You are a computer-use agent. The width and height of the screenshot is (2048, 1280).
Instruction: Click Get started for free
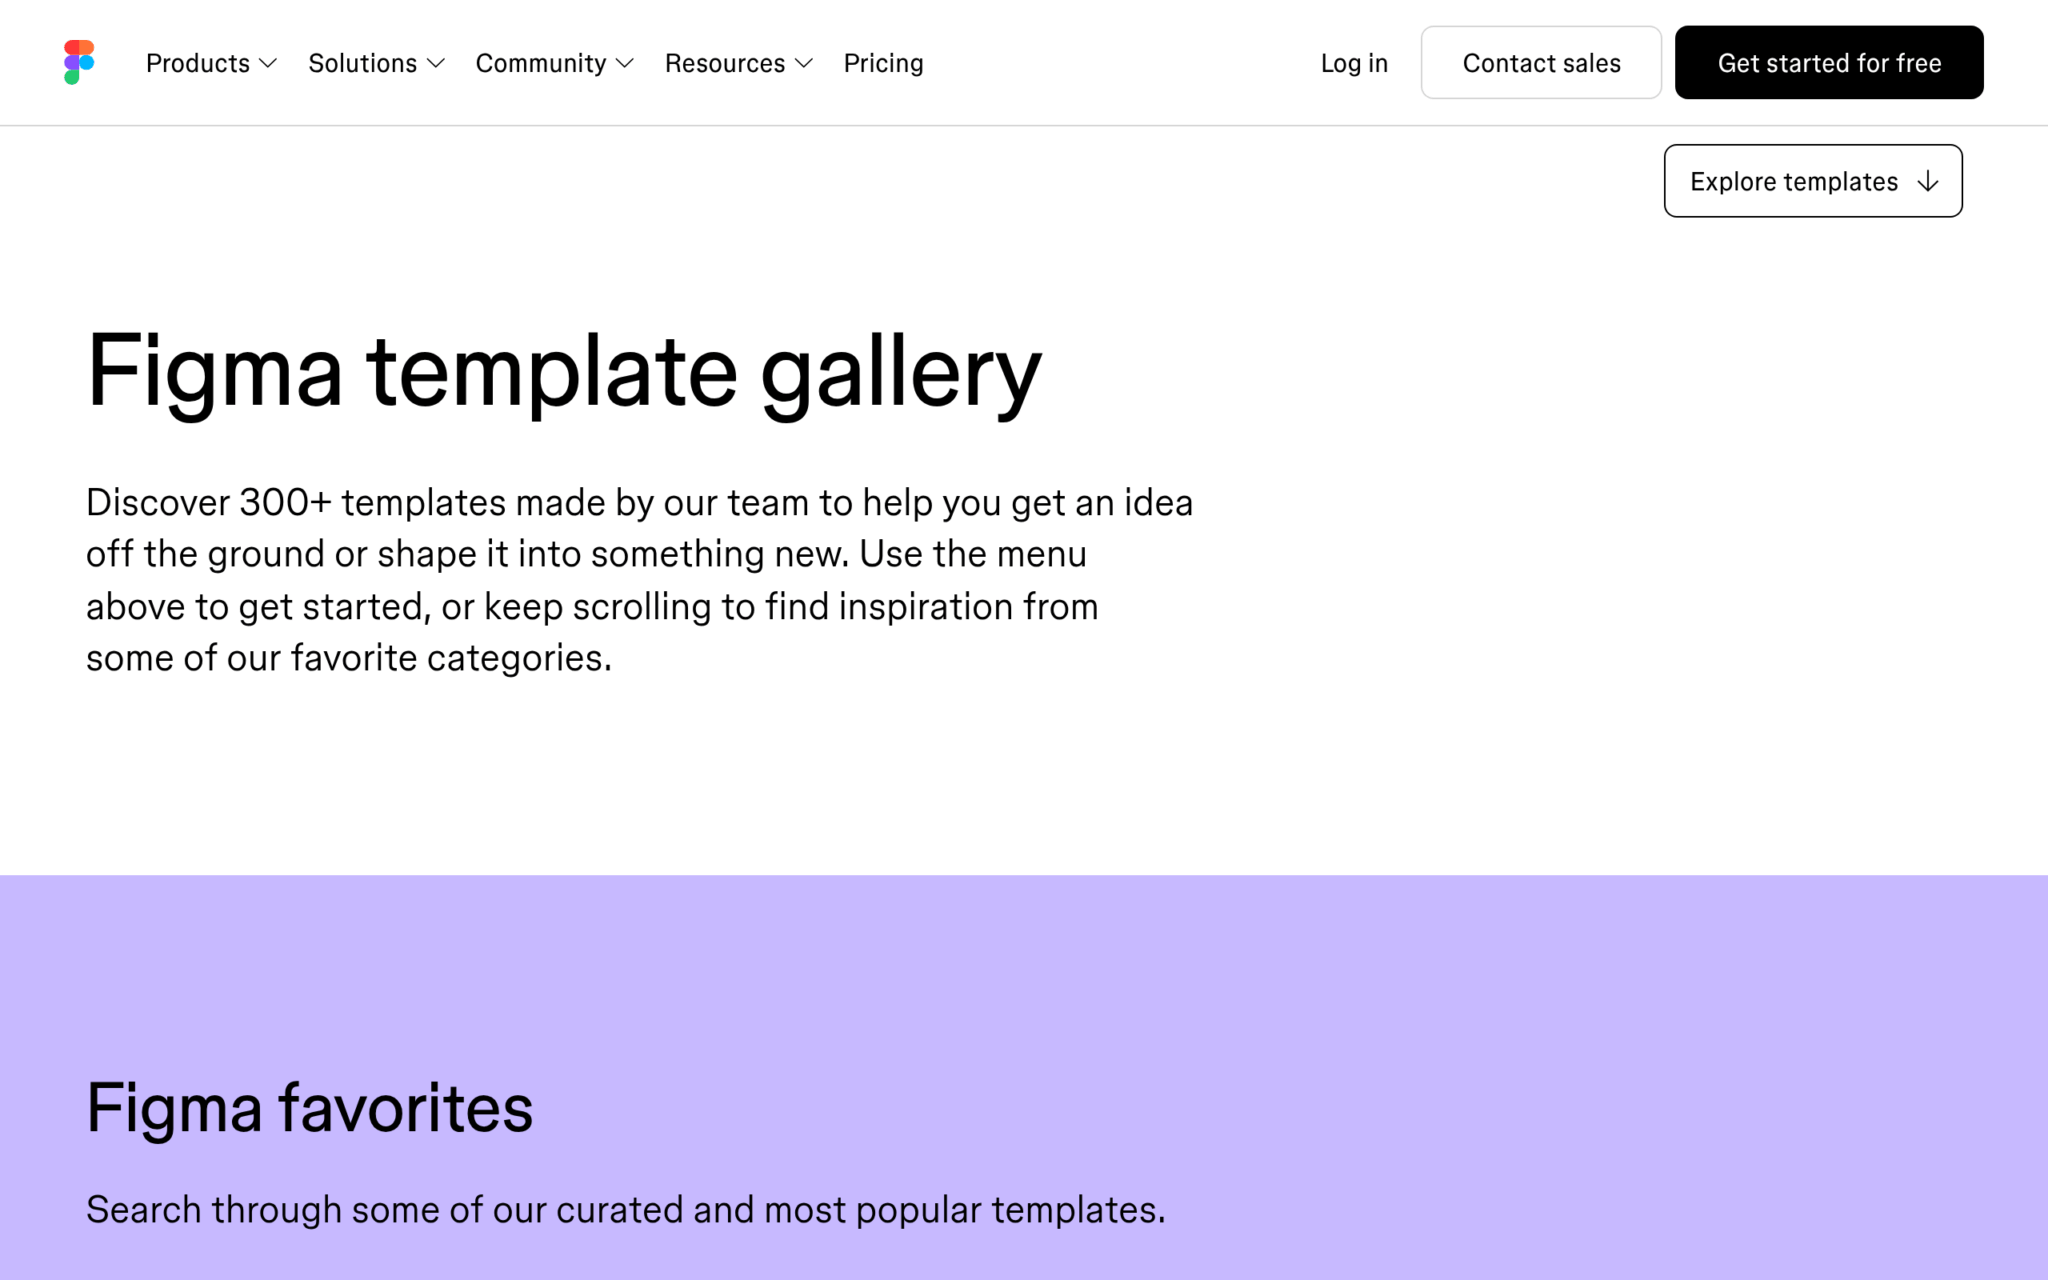pos(1829,62)
